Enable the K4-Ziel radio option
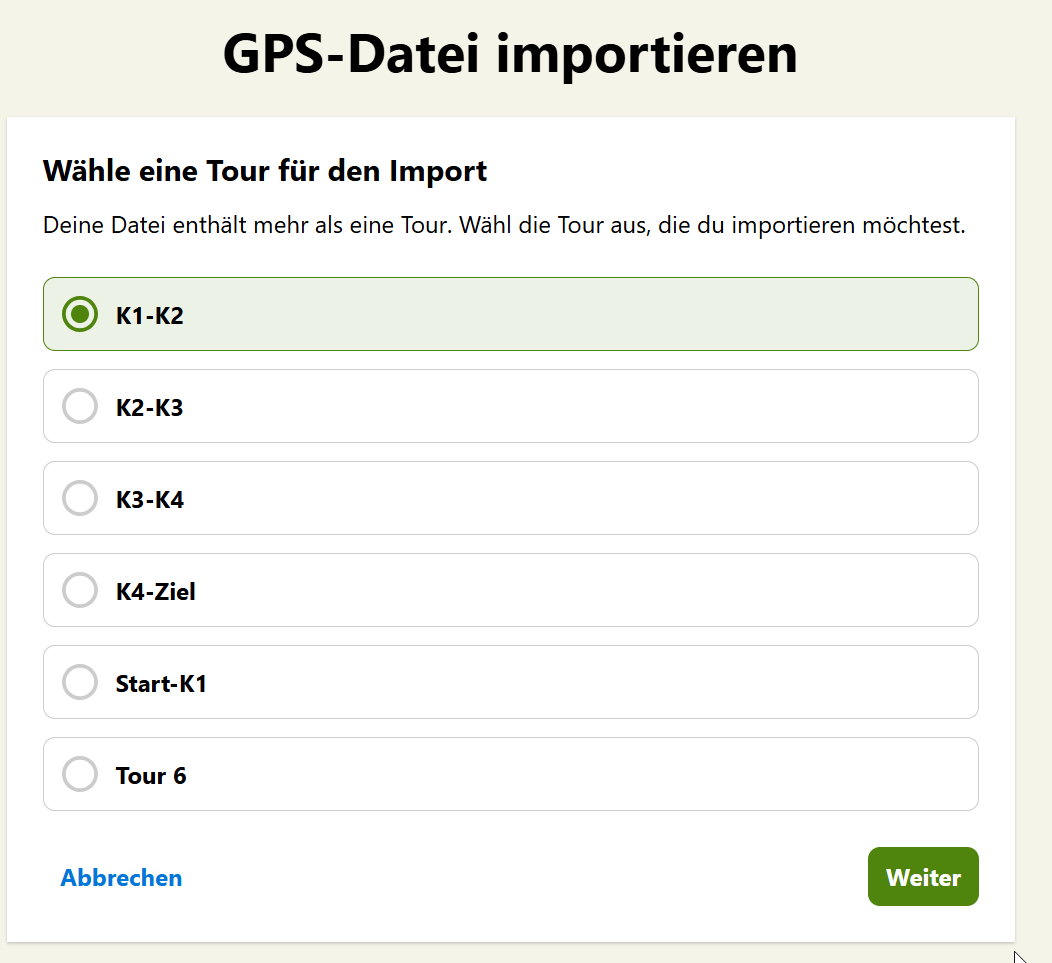This screenshot has width=1052, height=963. click(x=80, y=590)
